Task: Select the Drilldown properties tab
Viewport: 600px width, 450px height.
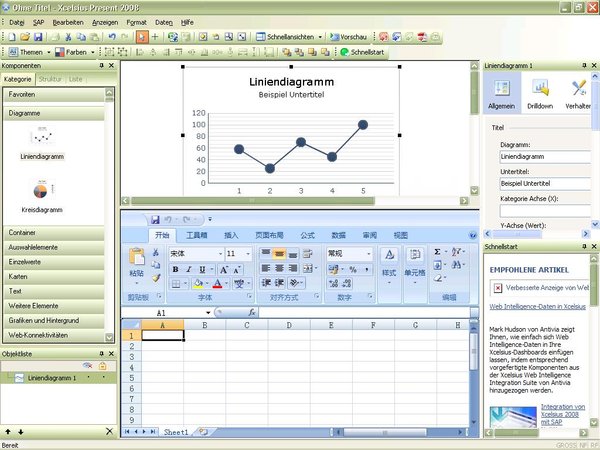Action: tap(540, 94)
